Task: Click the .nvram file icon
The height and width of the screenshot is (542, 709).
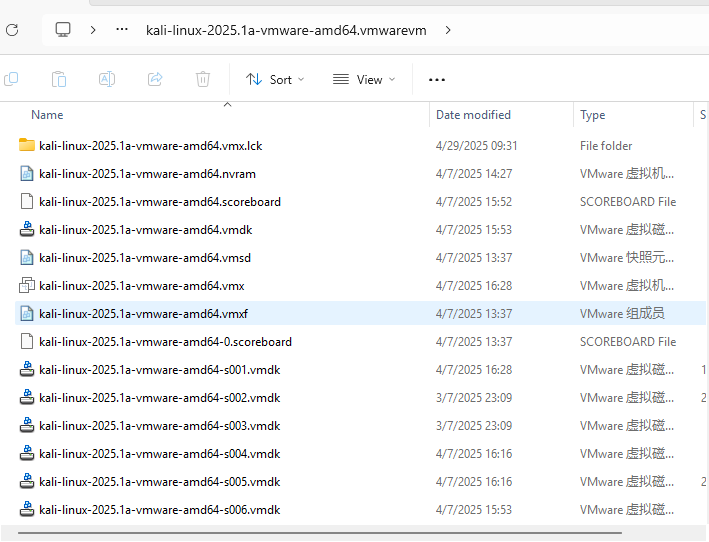Action: tap(27, 174)
